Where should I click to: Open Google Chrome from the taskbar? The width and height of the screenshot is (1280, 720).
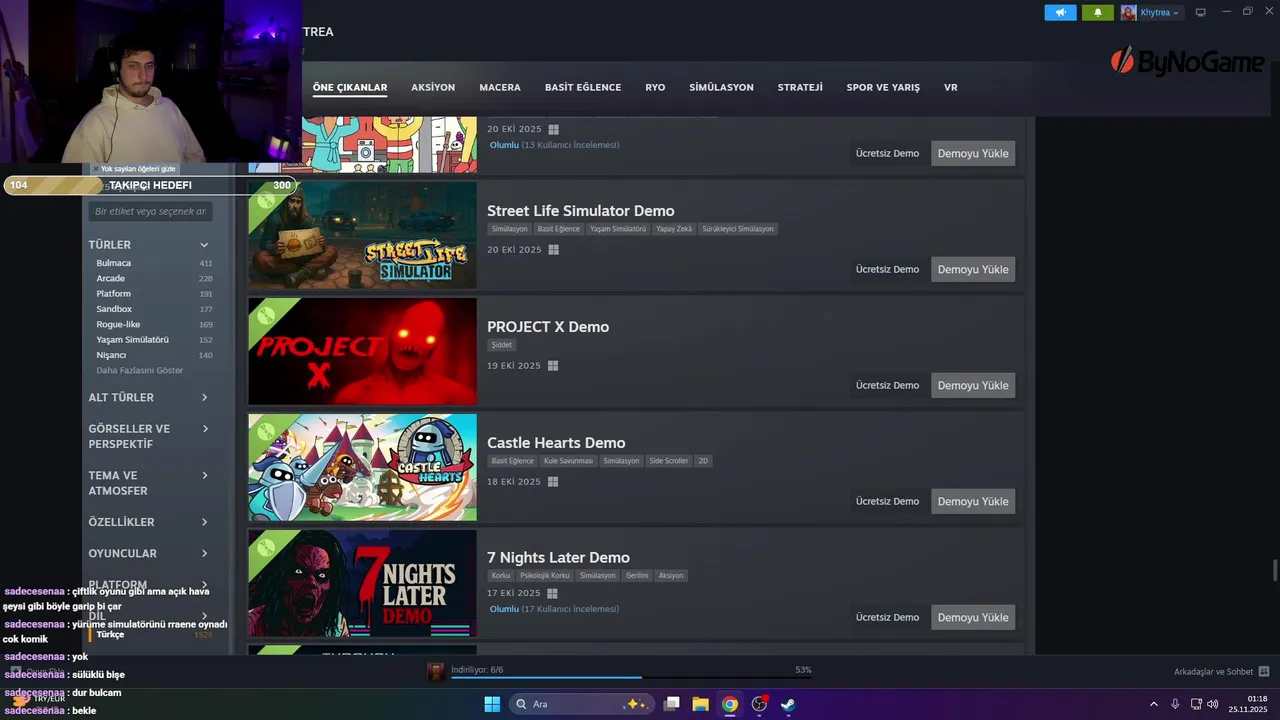pos(730,704)
